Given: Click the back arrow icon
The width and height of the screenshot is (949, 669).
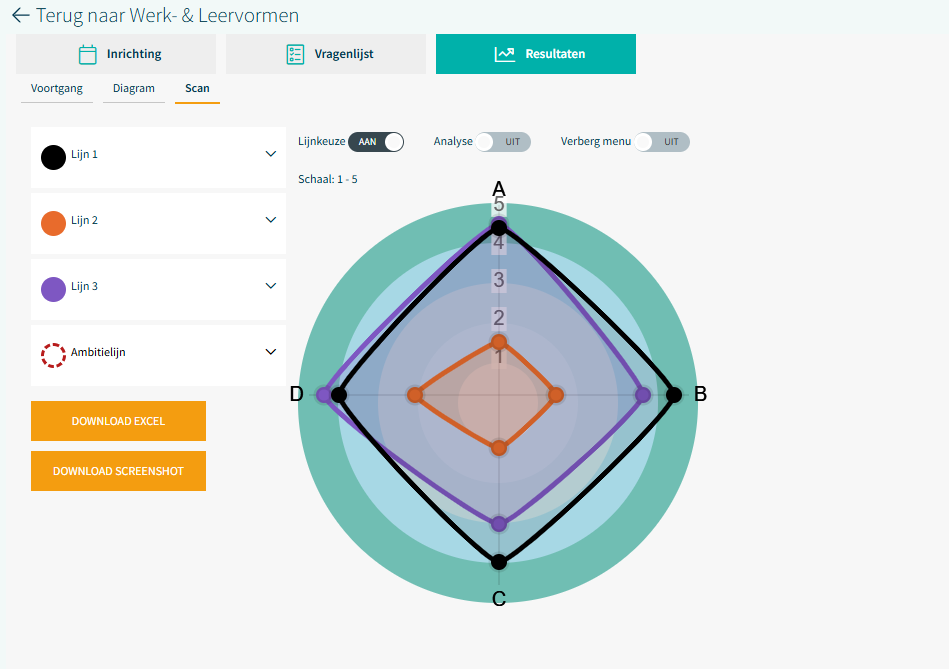Looking at the screenshot, I should tap(20, 16).
